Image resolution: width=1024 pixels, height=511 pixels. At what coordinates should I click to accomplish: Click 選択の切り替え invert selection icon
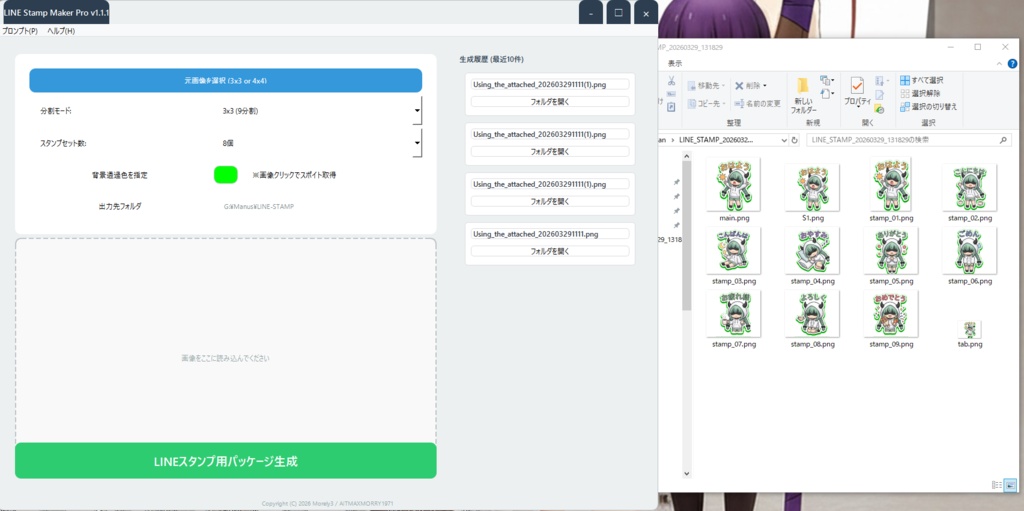tap(905, 107)
